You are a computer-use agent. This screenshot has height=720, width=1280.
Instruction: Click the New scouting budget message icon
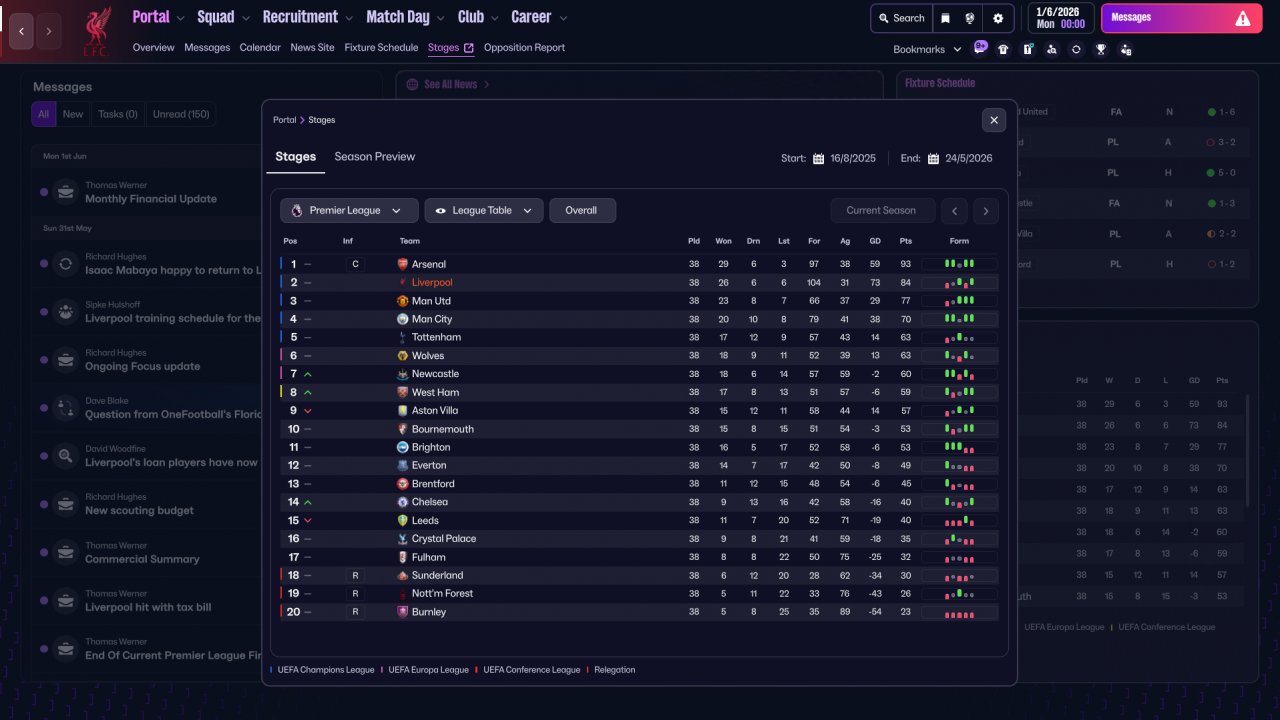click(65, 504)
